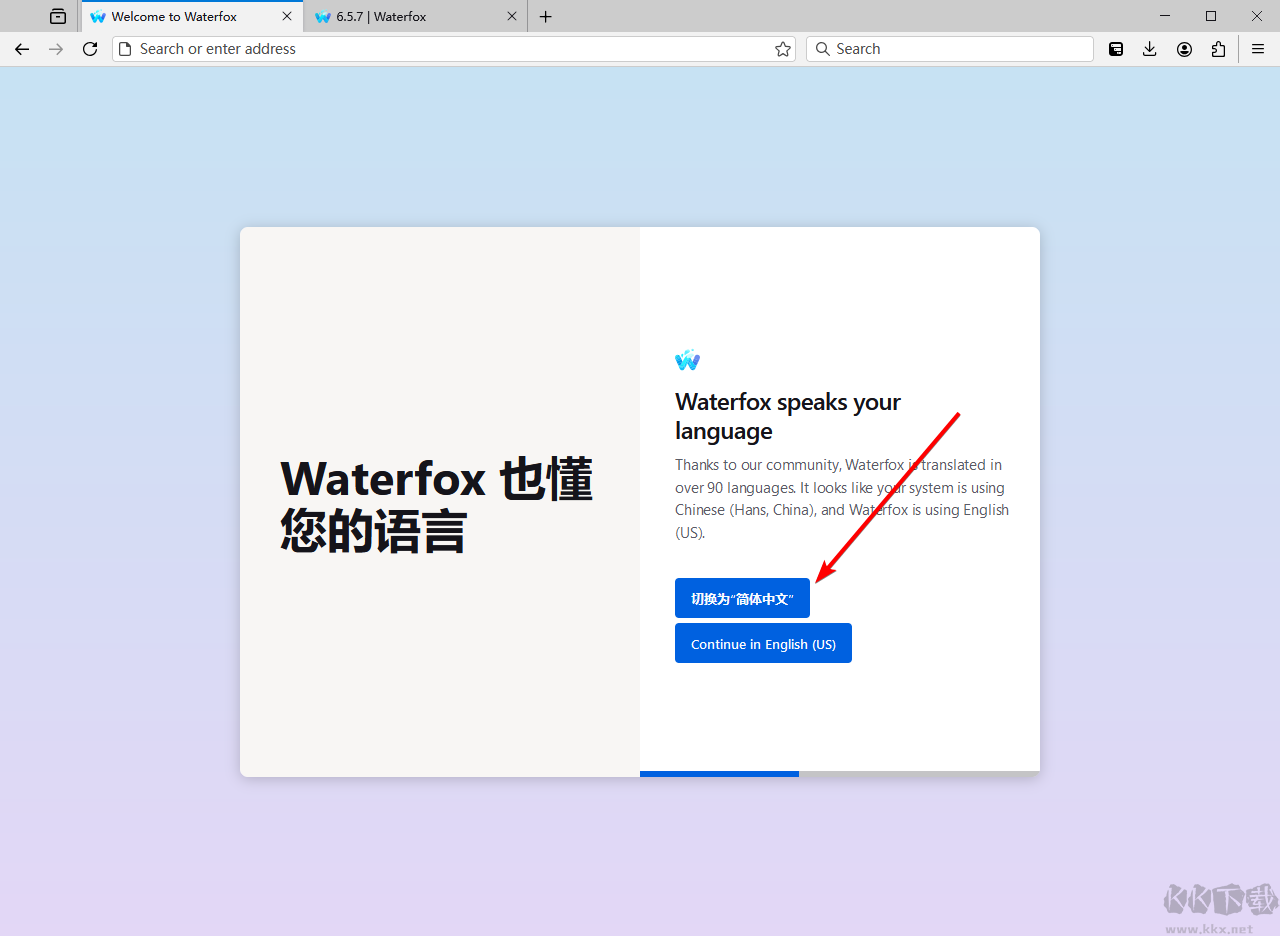
Task: Click the forward navigation arrow
Action: [x=56, y=48]
